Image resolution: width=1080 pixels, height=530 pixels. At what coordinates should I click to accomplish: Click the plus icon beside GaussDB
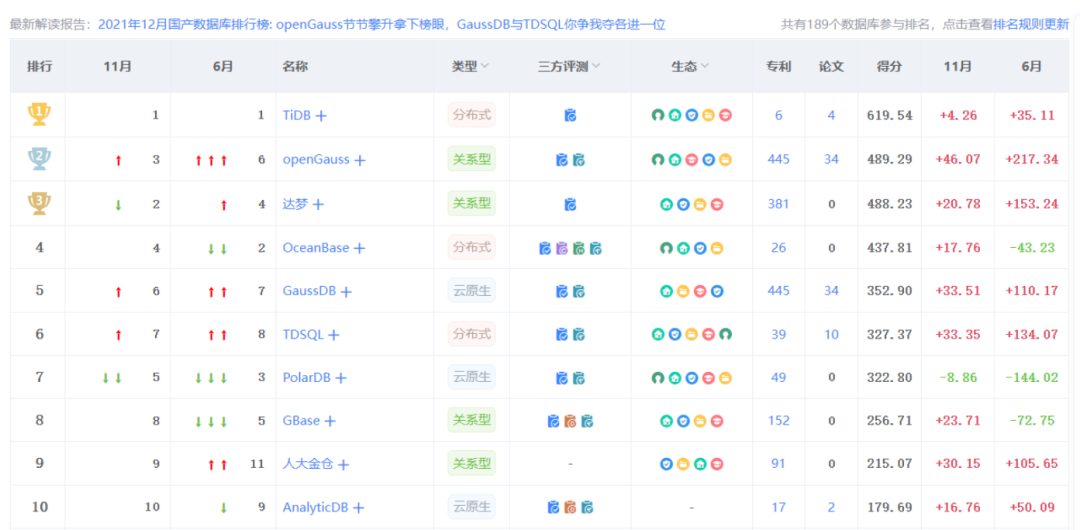pyautogui.click(x=346, y=292)
